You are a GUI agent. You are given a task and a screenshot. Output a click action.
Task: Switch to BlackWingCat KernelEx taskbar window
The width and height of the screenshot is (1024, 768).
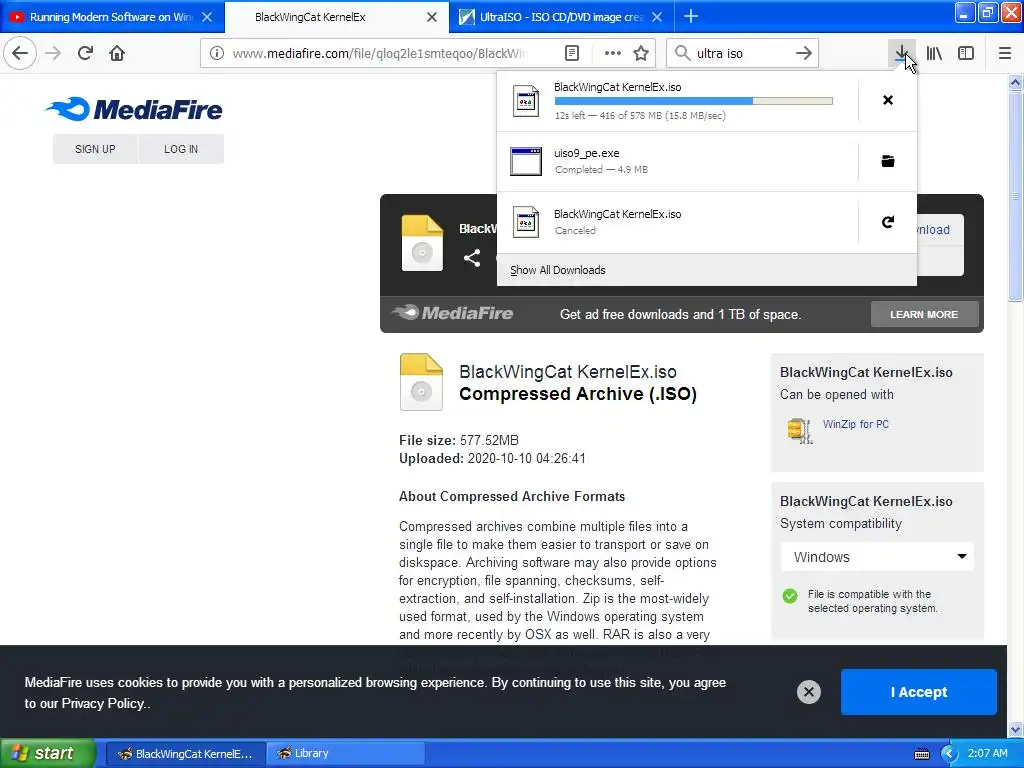coord(185,754)
